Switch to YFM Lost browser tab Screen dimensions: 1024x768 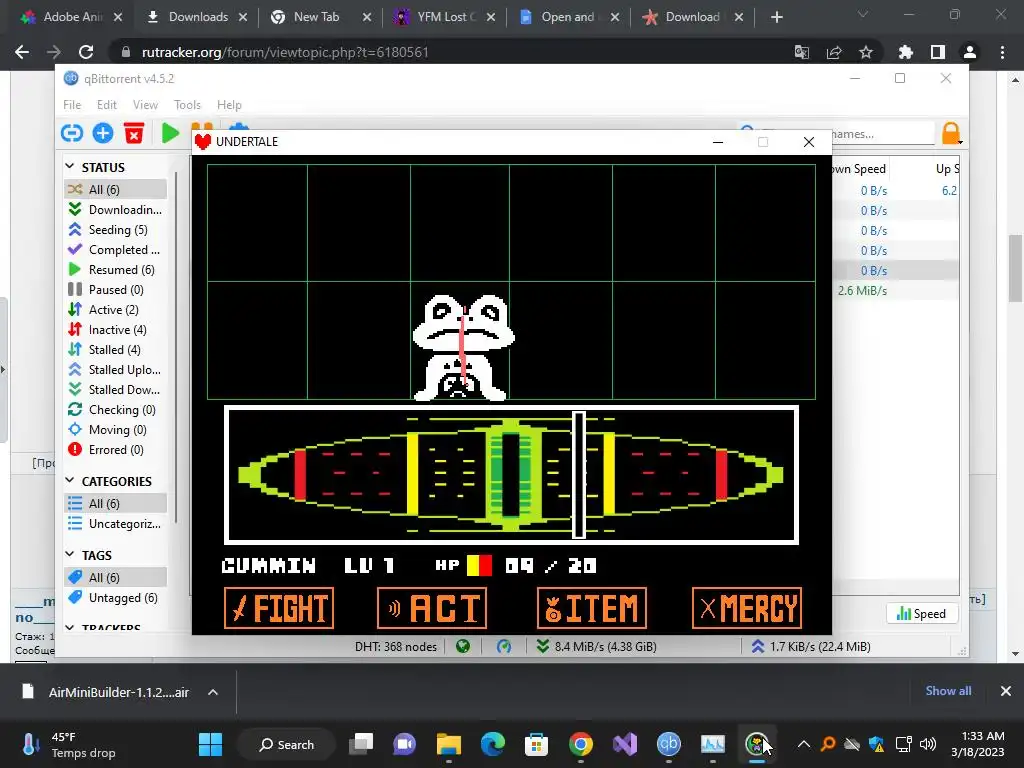point(447,17)
